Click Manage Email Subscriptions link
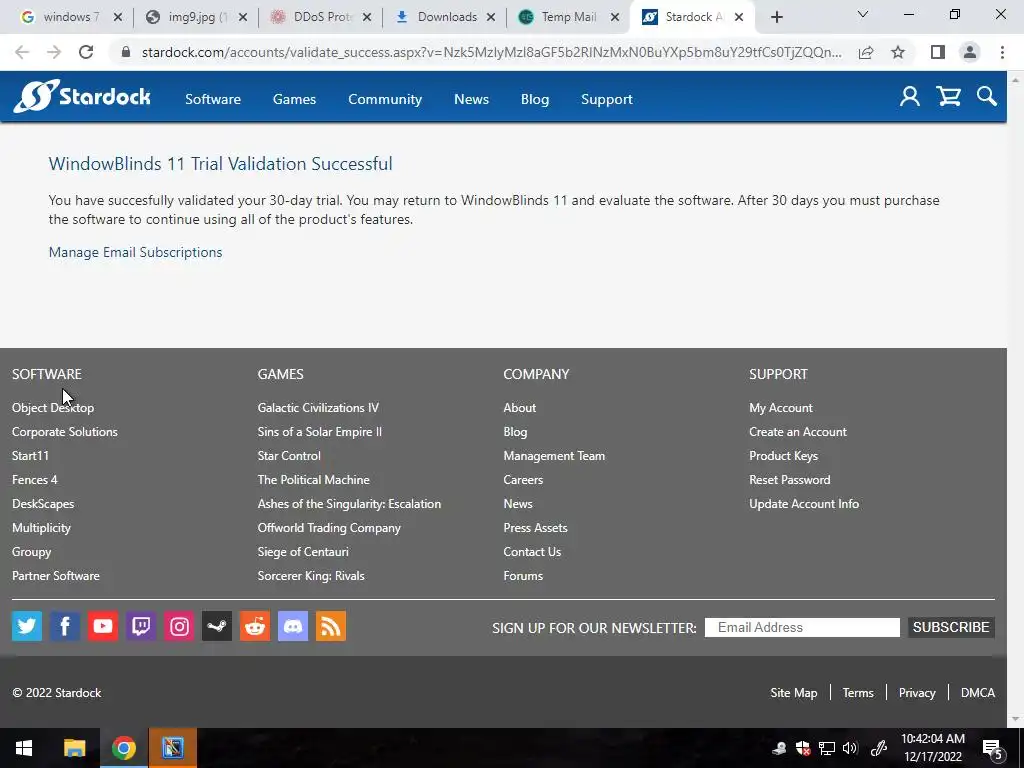 pos(136,252)
